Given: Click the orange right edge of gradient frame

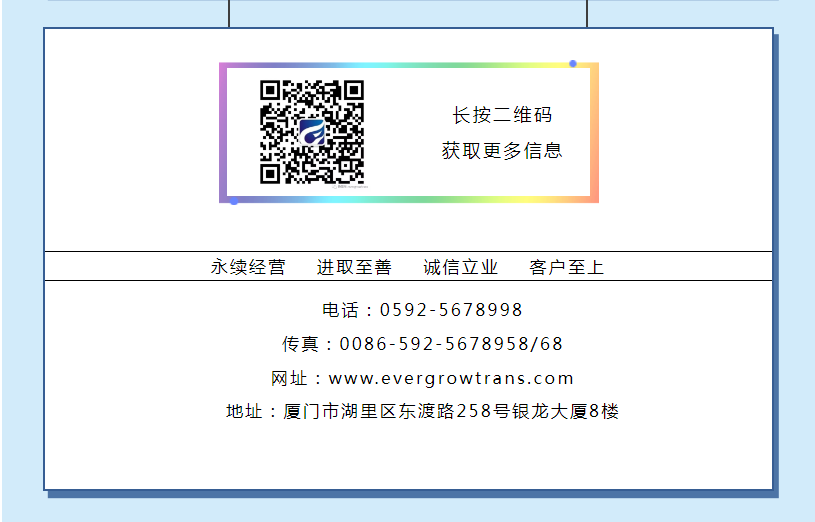Looking at the screenshot, I should [595, 132].
